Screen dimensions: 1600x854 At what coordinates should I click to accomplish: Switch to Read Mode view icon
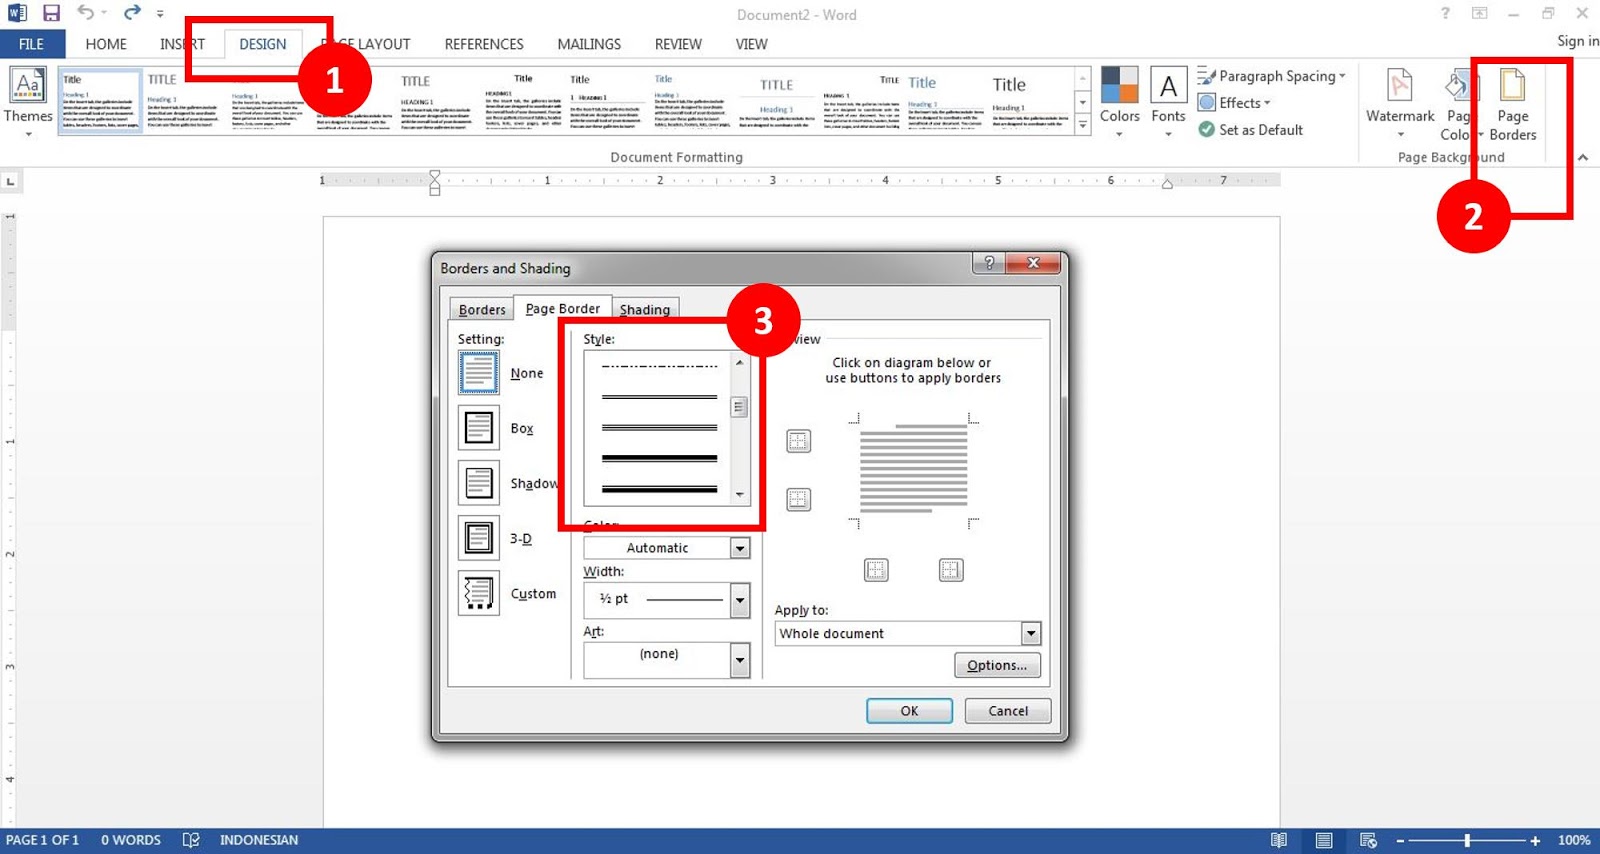[x=1279, y=840]
